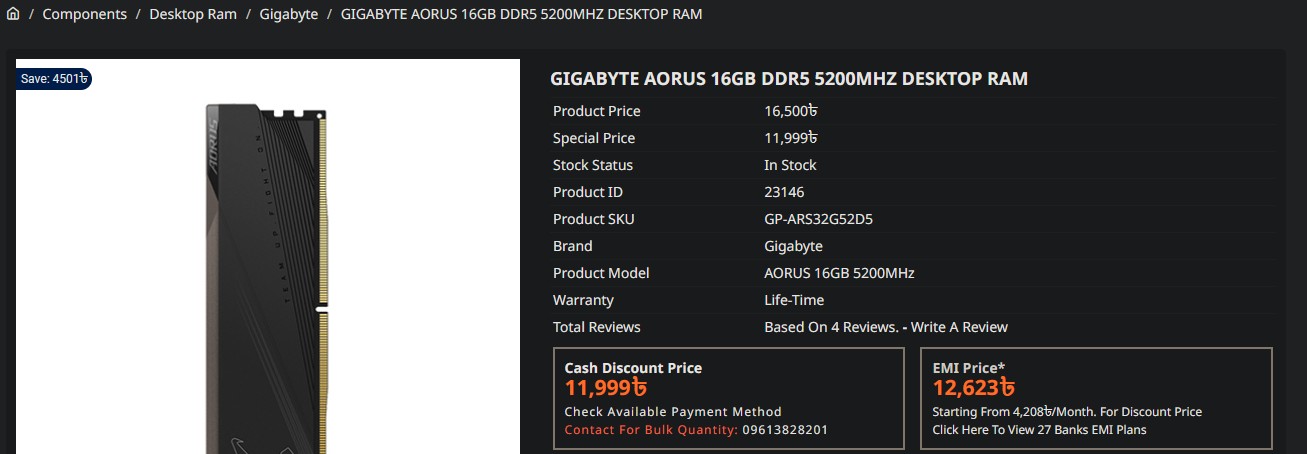Screen dimensions: 1307x454
Task: Click the bulk quantity phone number 09613828201
Action: tap(785, 430)
